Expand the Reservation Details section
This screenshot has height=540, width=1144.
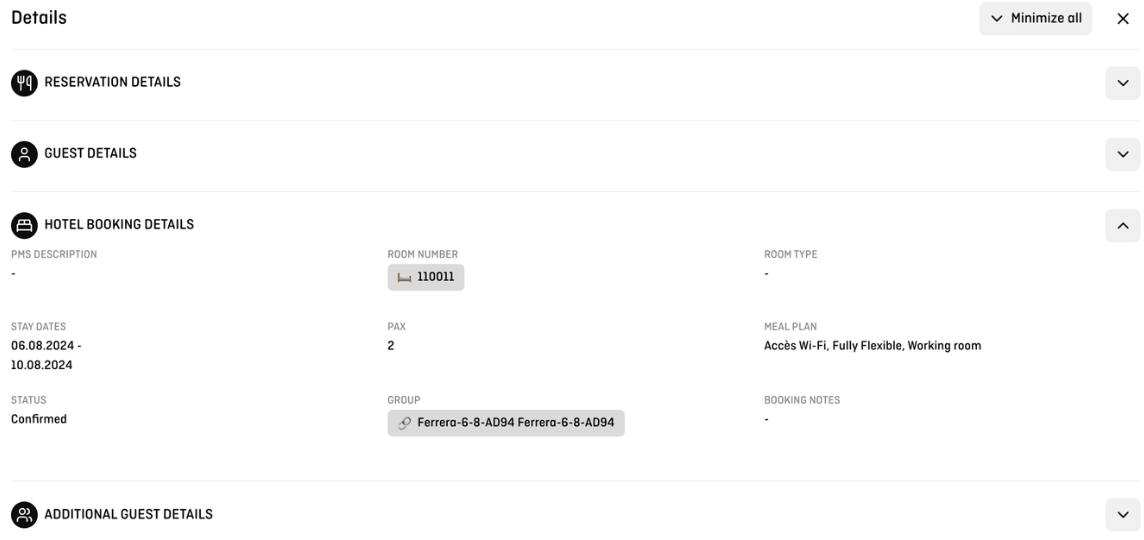(x=1123, y=83)
